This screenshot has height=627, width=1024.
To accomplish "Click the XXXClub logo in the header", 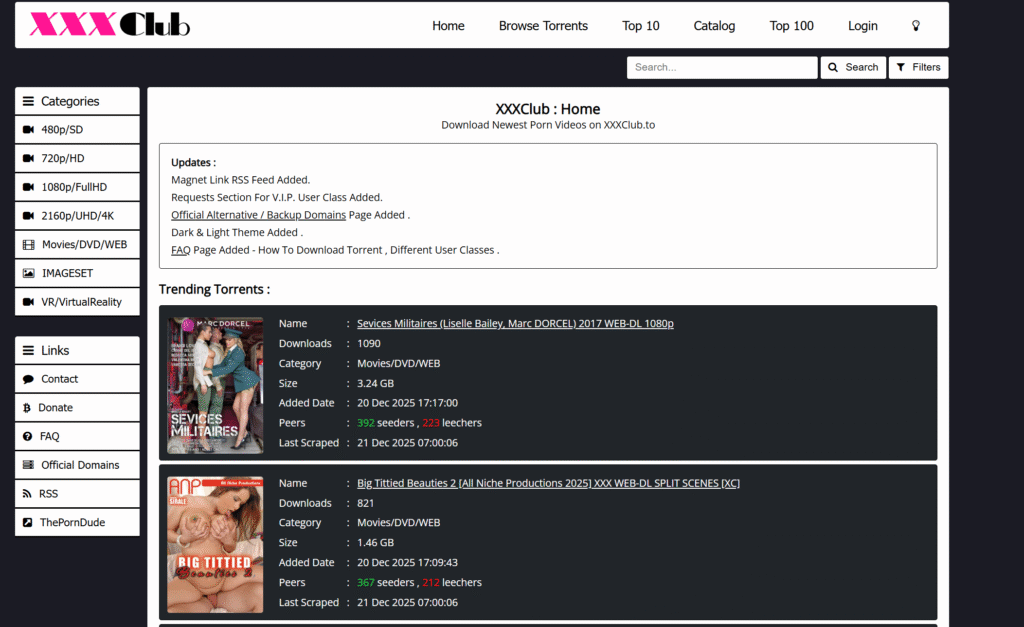I will [x=110, y=24].
